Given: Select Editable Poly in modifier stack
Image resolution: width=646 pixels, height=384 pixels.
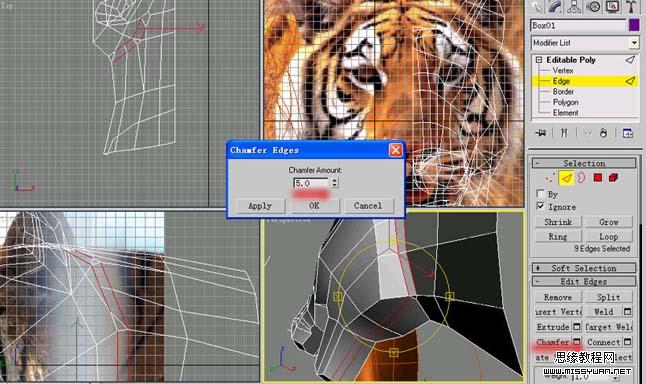Looking at the screenshot, I should [x=571, y=60].
